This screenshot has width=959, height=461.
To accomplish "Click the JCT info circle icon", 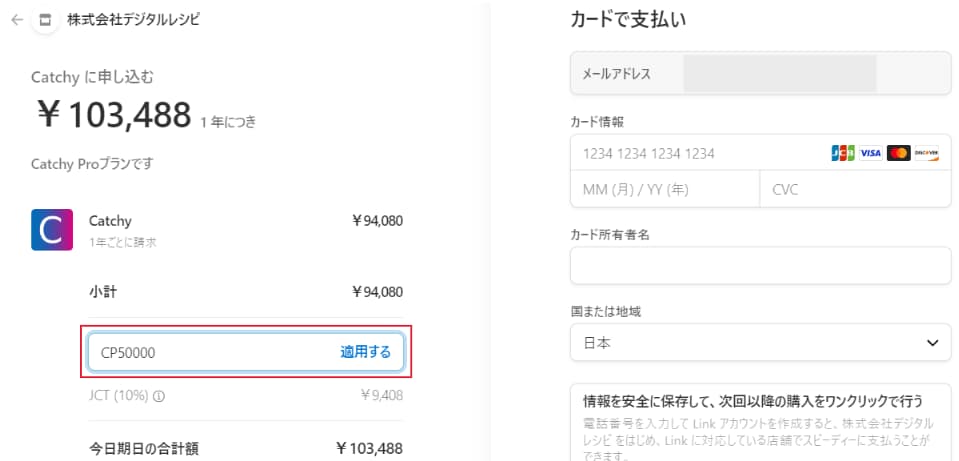I will coord(159,396).
